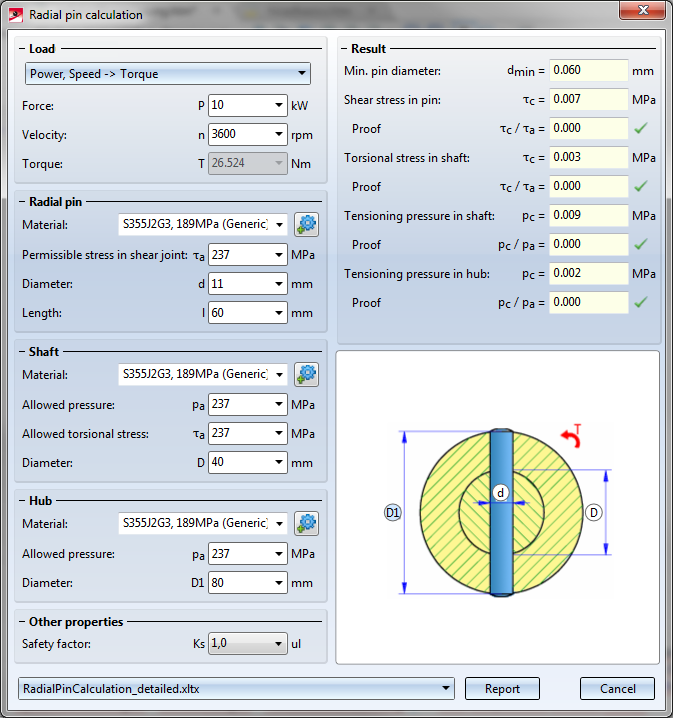Open the Safety factor Ks dropdown
The height and width of the screenshot is (718, 673).
(x=278, y=644)
